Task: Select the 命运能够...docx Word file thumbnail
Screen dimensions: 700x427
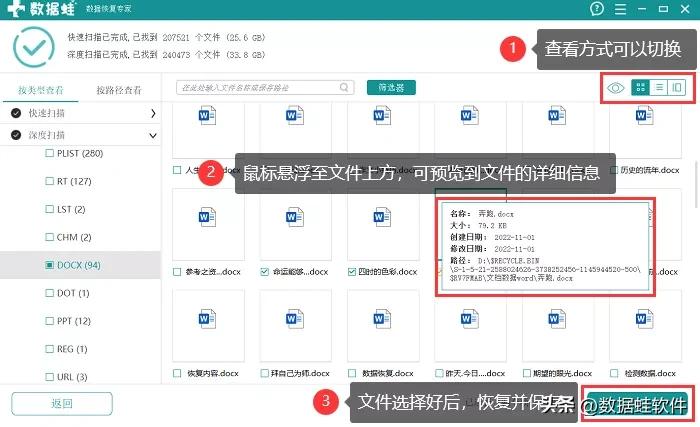Action: tap(296, 225)
